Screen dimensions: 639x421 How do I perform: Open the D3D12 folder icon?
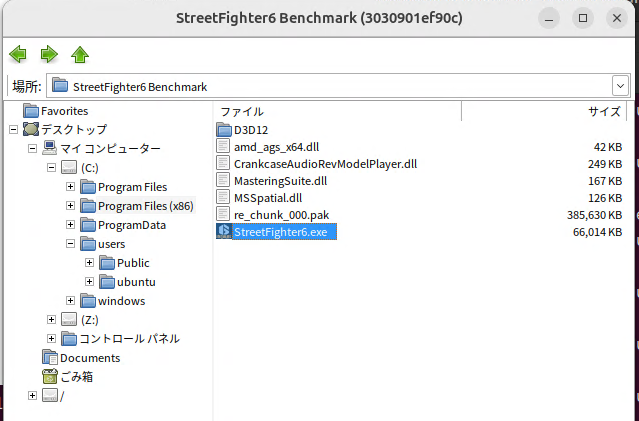[224, 130]
